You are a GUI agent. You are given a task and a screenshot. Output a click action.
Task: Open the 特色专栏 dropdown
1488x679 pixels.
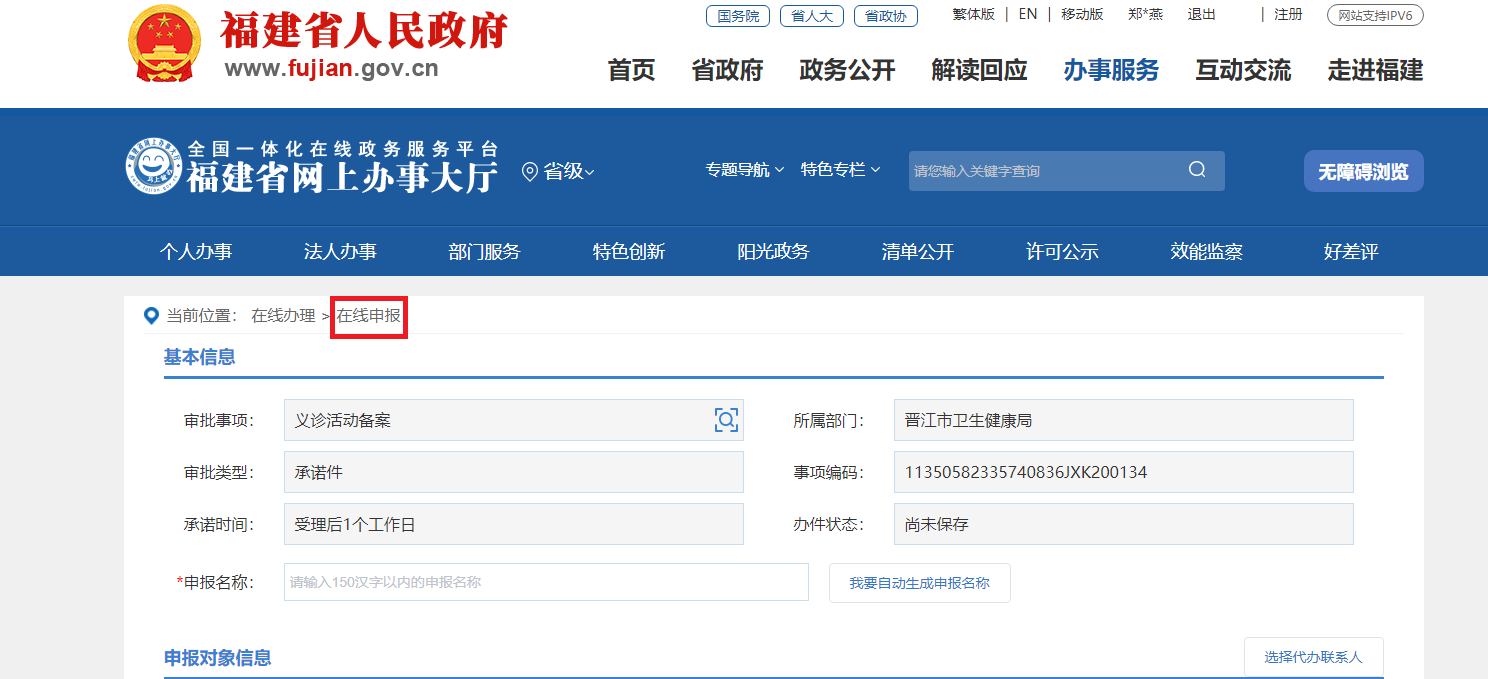840,170
